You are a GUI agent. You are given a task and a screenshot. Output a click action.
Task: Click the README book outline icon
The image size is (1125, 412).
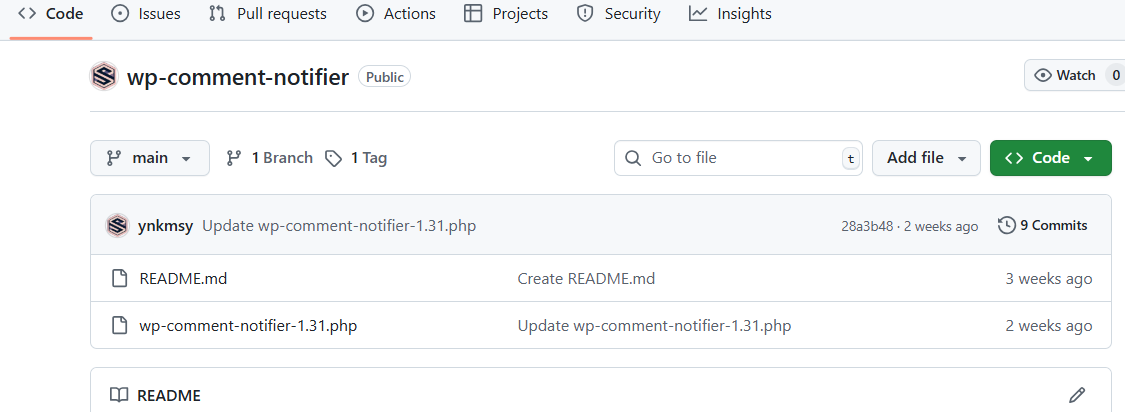(x=119, y=395)
